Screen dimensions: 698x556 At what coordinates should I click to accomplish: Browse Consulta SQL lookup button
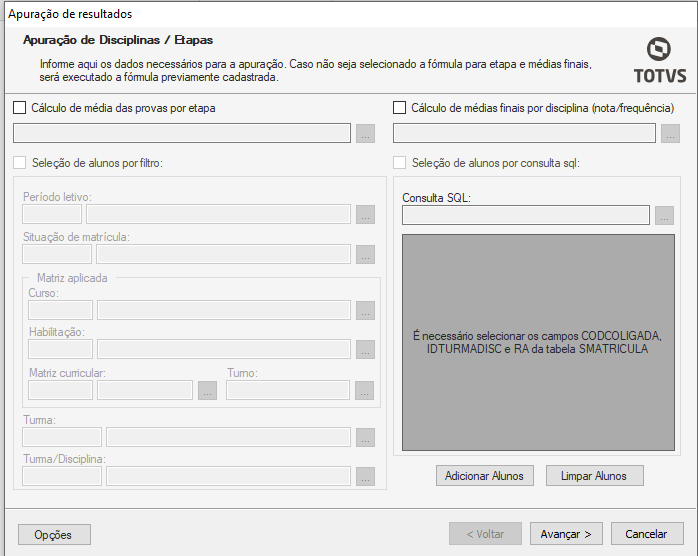tap(664, 215)
